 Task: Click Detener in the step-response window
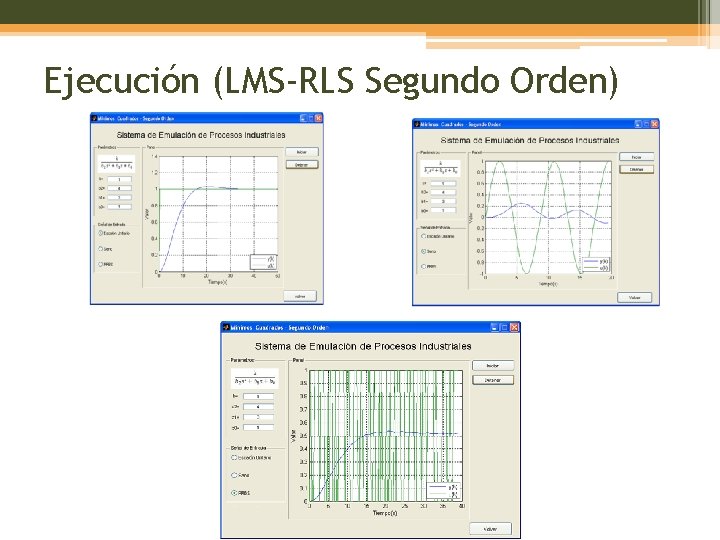(x=302, y=164)
